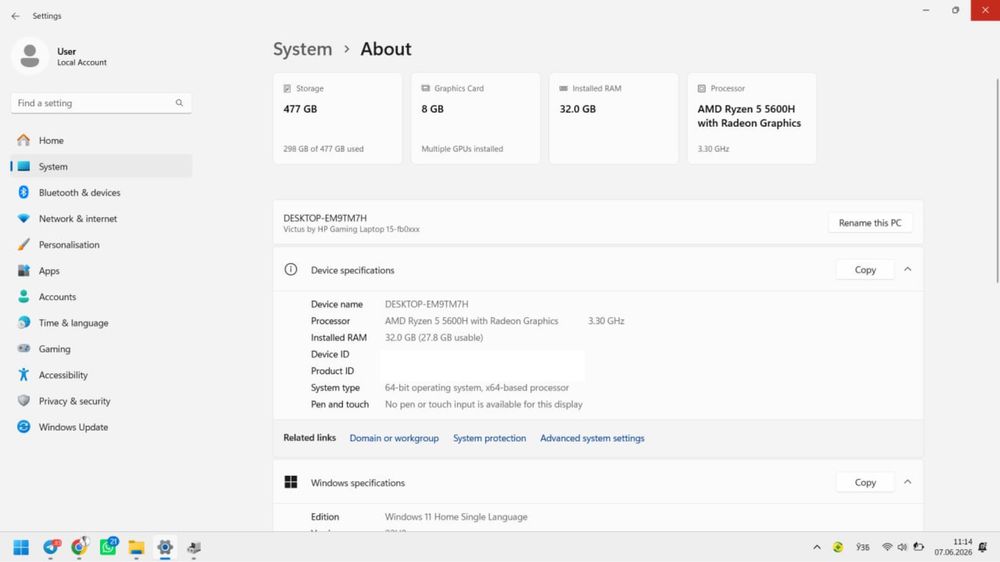Click the Wi-Fi tray icon
Image resolution: width=1000 pixels, height=562 pixels.
pyautogui.click(x=886, y=547)
